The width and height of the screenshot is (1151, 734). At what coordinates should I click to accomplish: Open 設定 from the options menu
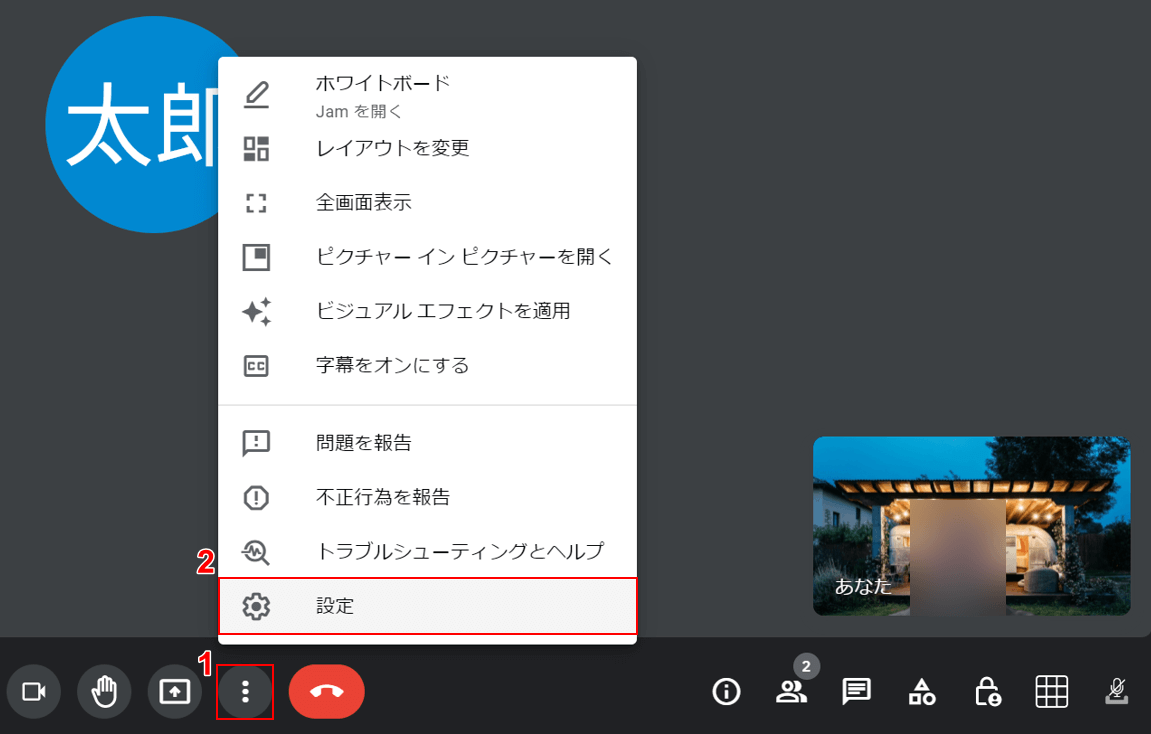(x=427, y=606)
